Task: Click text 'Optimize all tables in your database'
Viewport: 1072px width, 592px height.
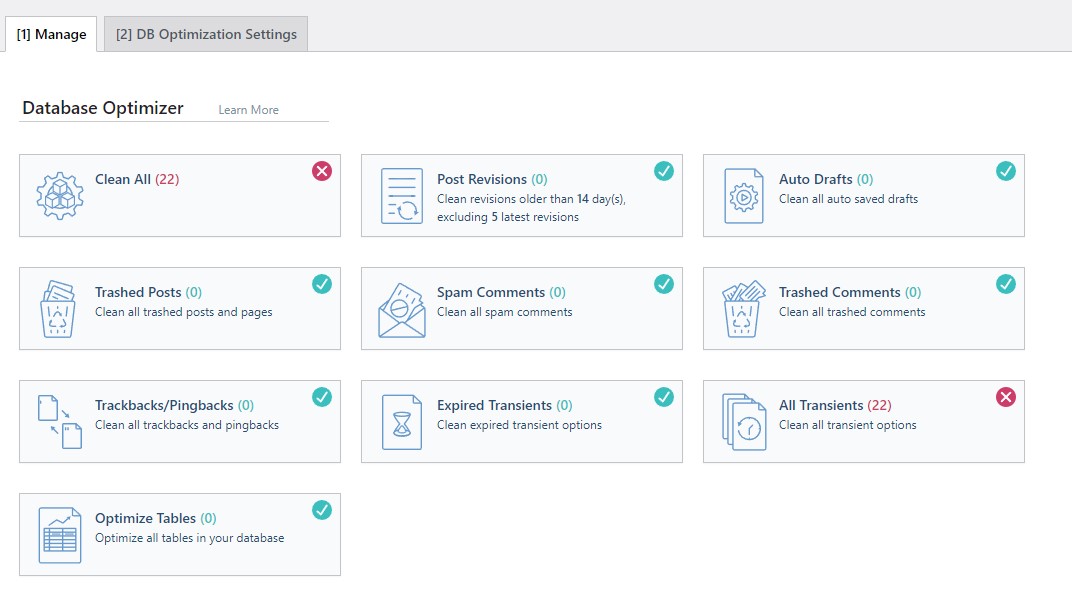Action: point(189,538)
